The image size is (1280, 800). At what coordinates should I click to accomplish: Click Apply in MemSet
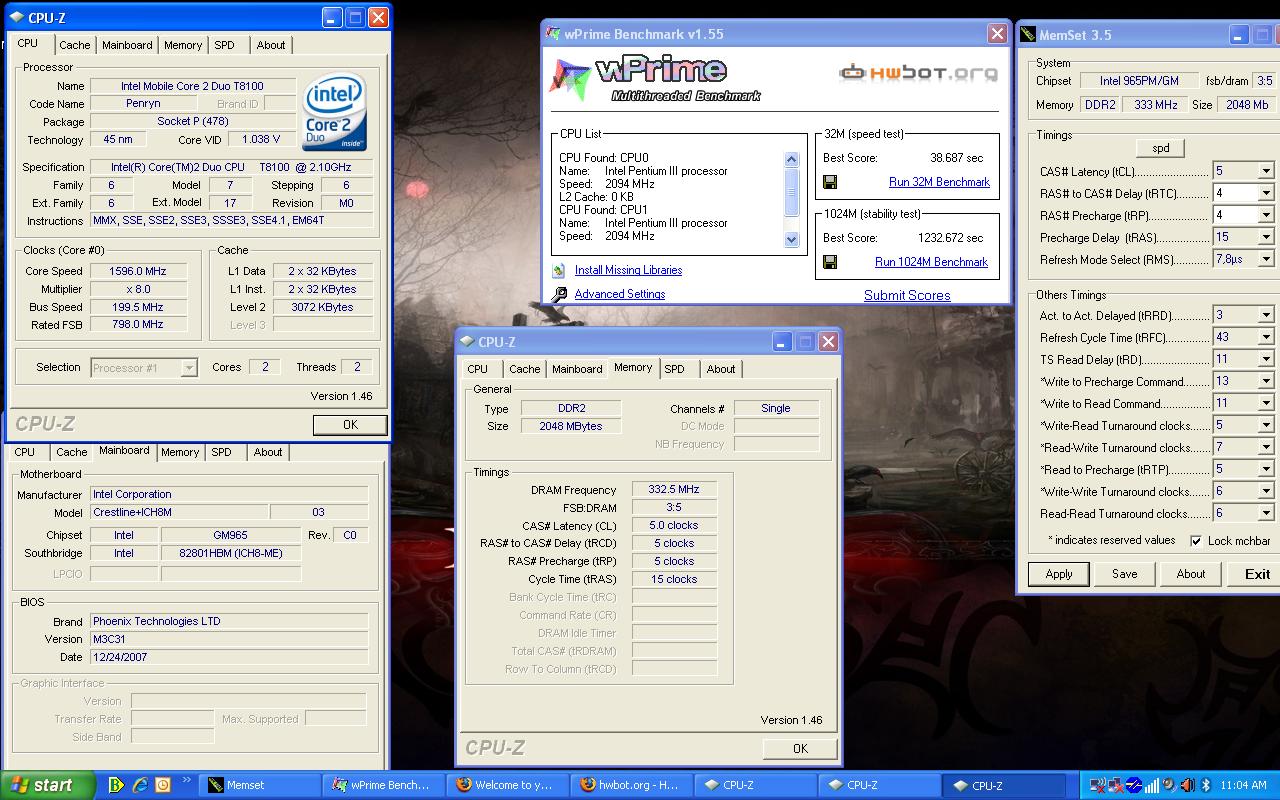pos(1059,574)
